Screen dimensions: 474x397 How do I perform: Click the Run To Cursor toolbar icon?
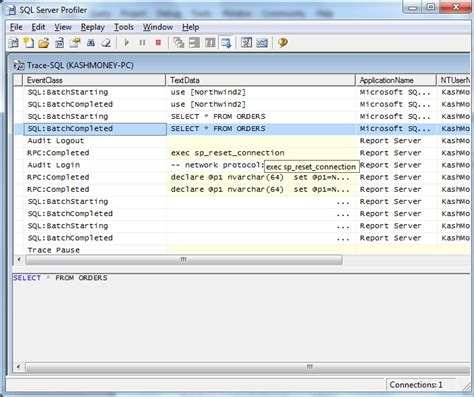coord(194,43)
